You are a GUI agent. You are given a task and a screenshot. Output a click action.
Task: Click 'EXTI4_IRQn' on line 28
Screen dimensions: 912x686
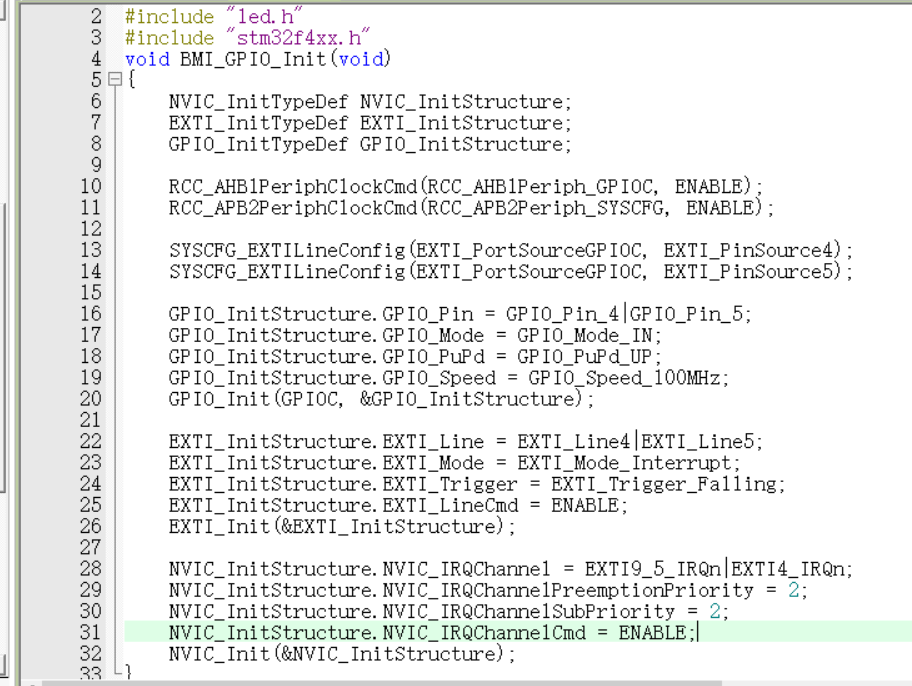click(788, 568)
